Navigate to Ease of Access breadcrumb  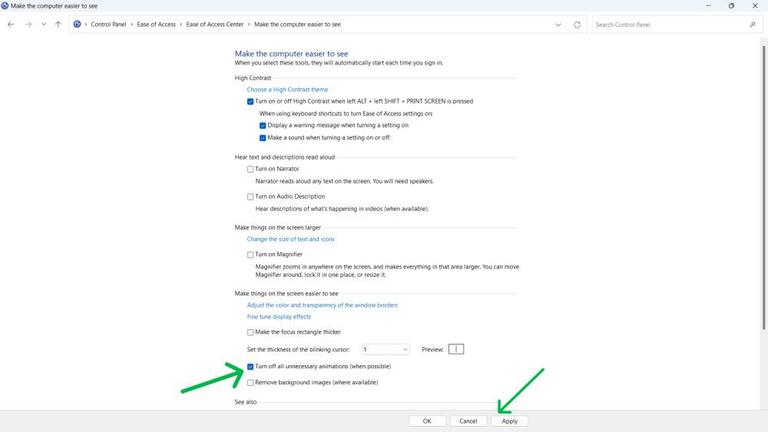[156, 24]
